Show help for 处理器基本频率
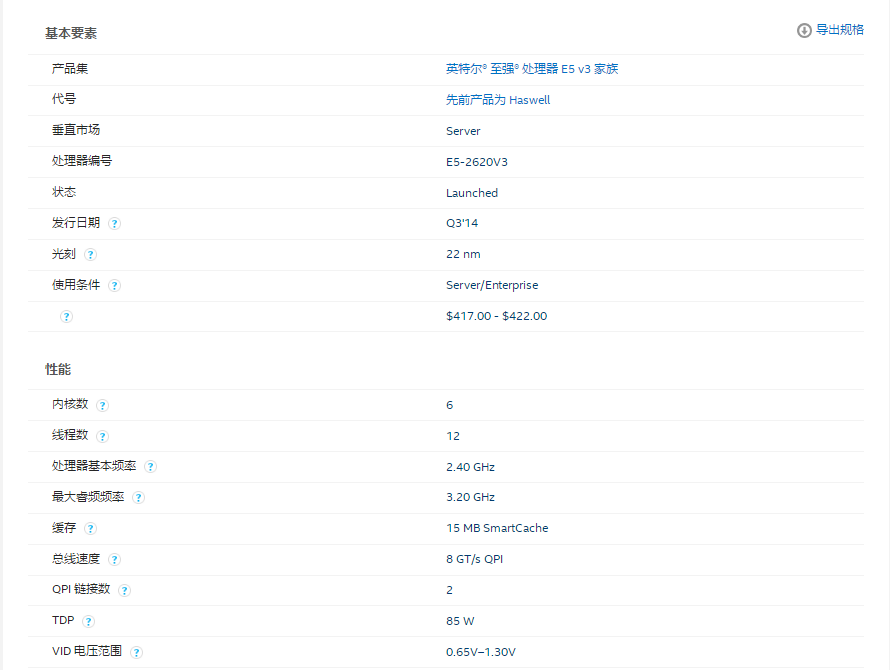The image size is (890, 670). click(x=150, y=467)
